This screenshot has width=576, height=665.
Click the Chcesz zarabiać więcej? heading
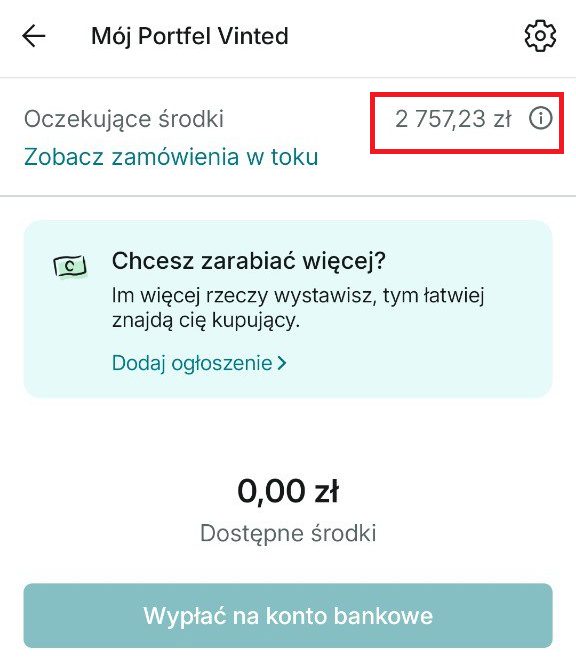click(249, 260)
